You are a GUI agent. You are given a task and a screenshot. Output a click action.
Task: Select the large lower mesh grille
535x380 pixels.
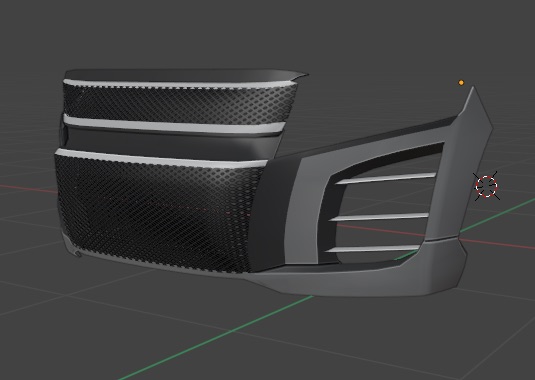[157, 215]
